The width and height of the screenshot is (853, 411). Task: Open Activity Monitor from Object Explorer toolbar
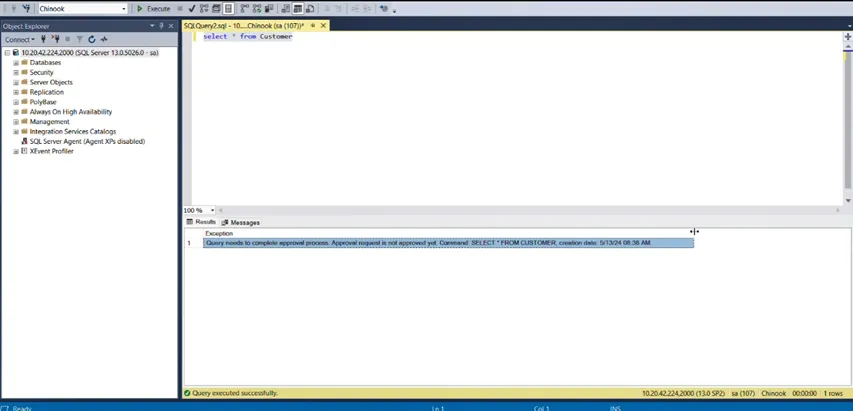(104, 39)
